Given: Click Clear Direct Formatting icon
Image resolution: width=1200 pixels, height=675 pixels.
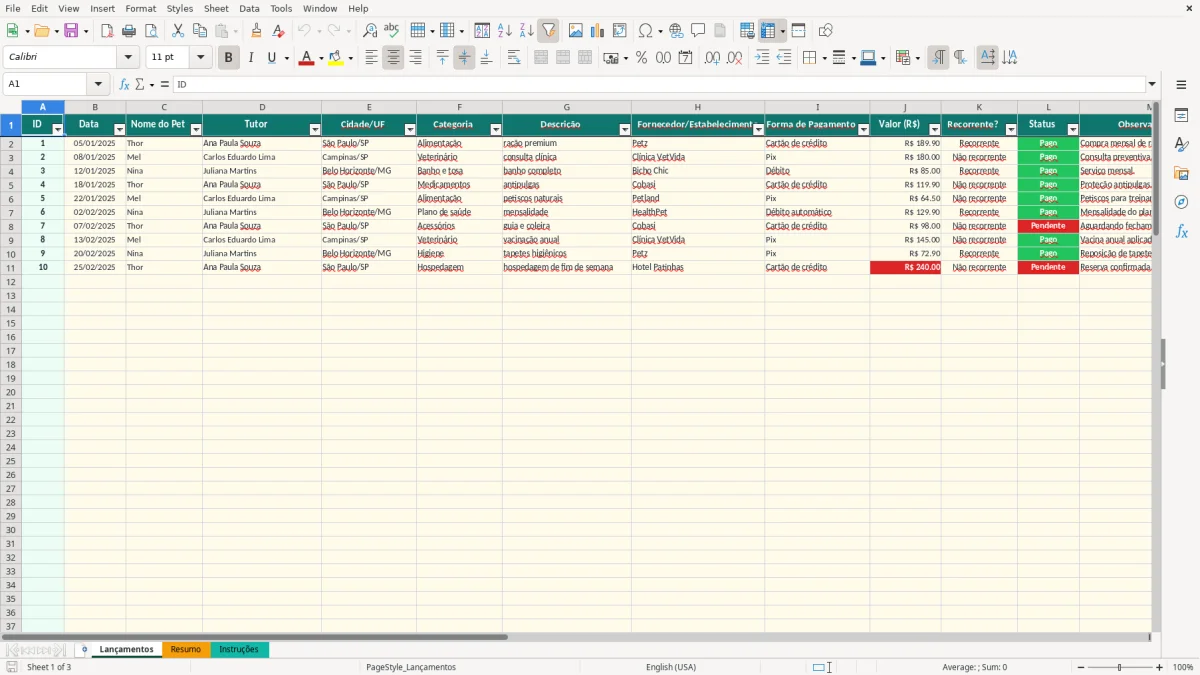Looking at the screenshot, I should [x=279, y=31].
